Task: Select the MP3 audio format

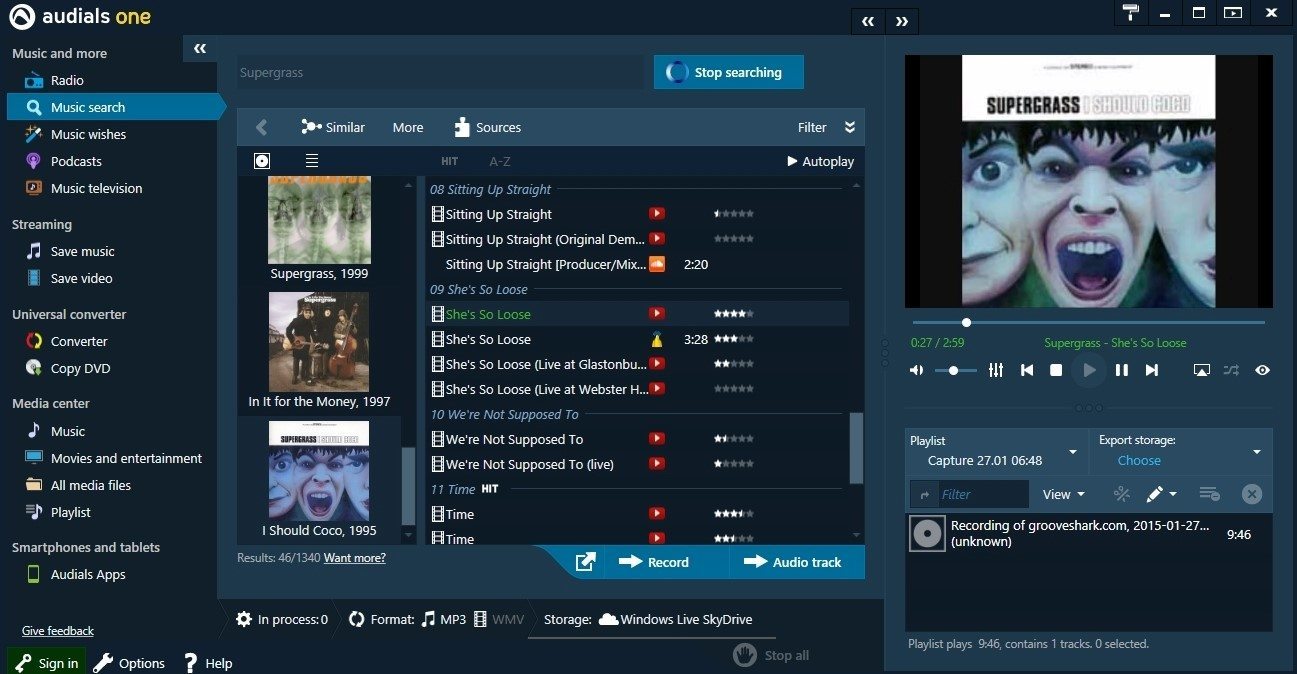Action: tap(443, 619)
